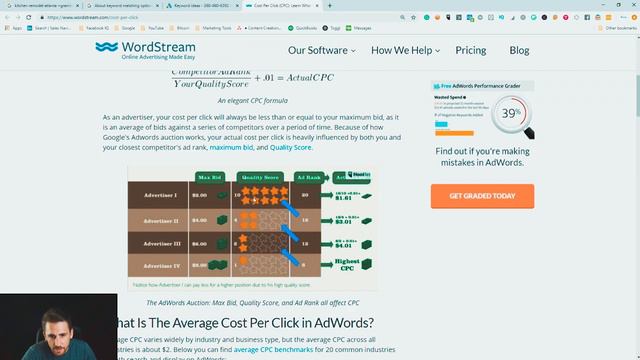
Task: Open the Facebook IG bookmark folder
Action: 94,28
